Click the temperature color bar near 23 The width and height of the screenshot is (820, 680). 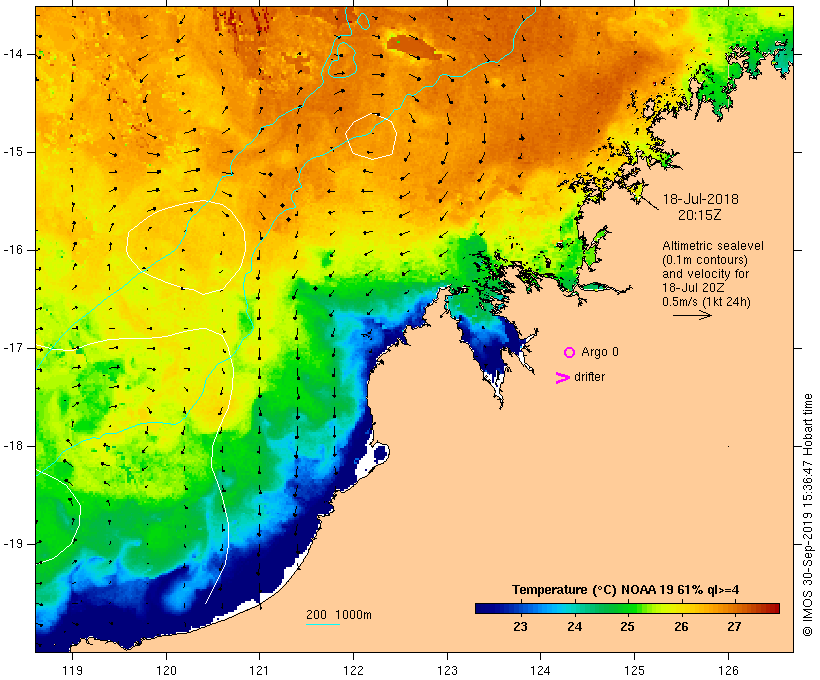[520, 608]
